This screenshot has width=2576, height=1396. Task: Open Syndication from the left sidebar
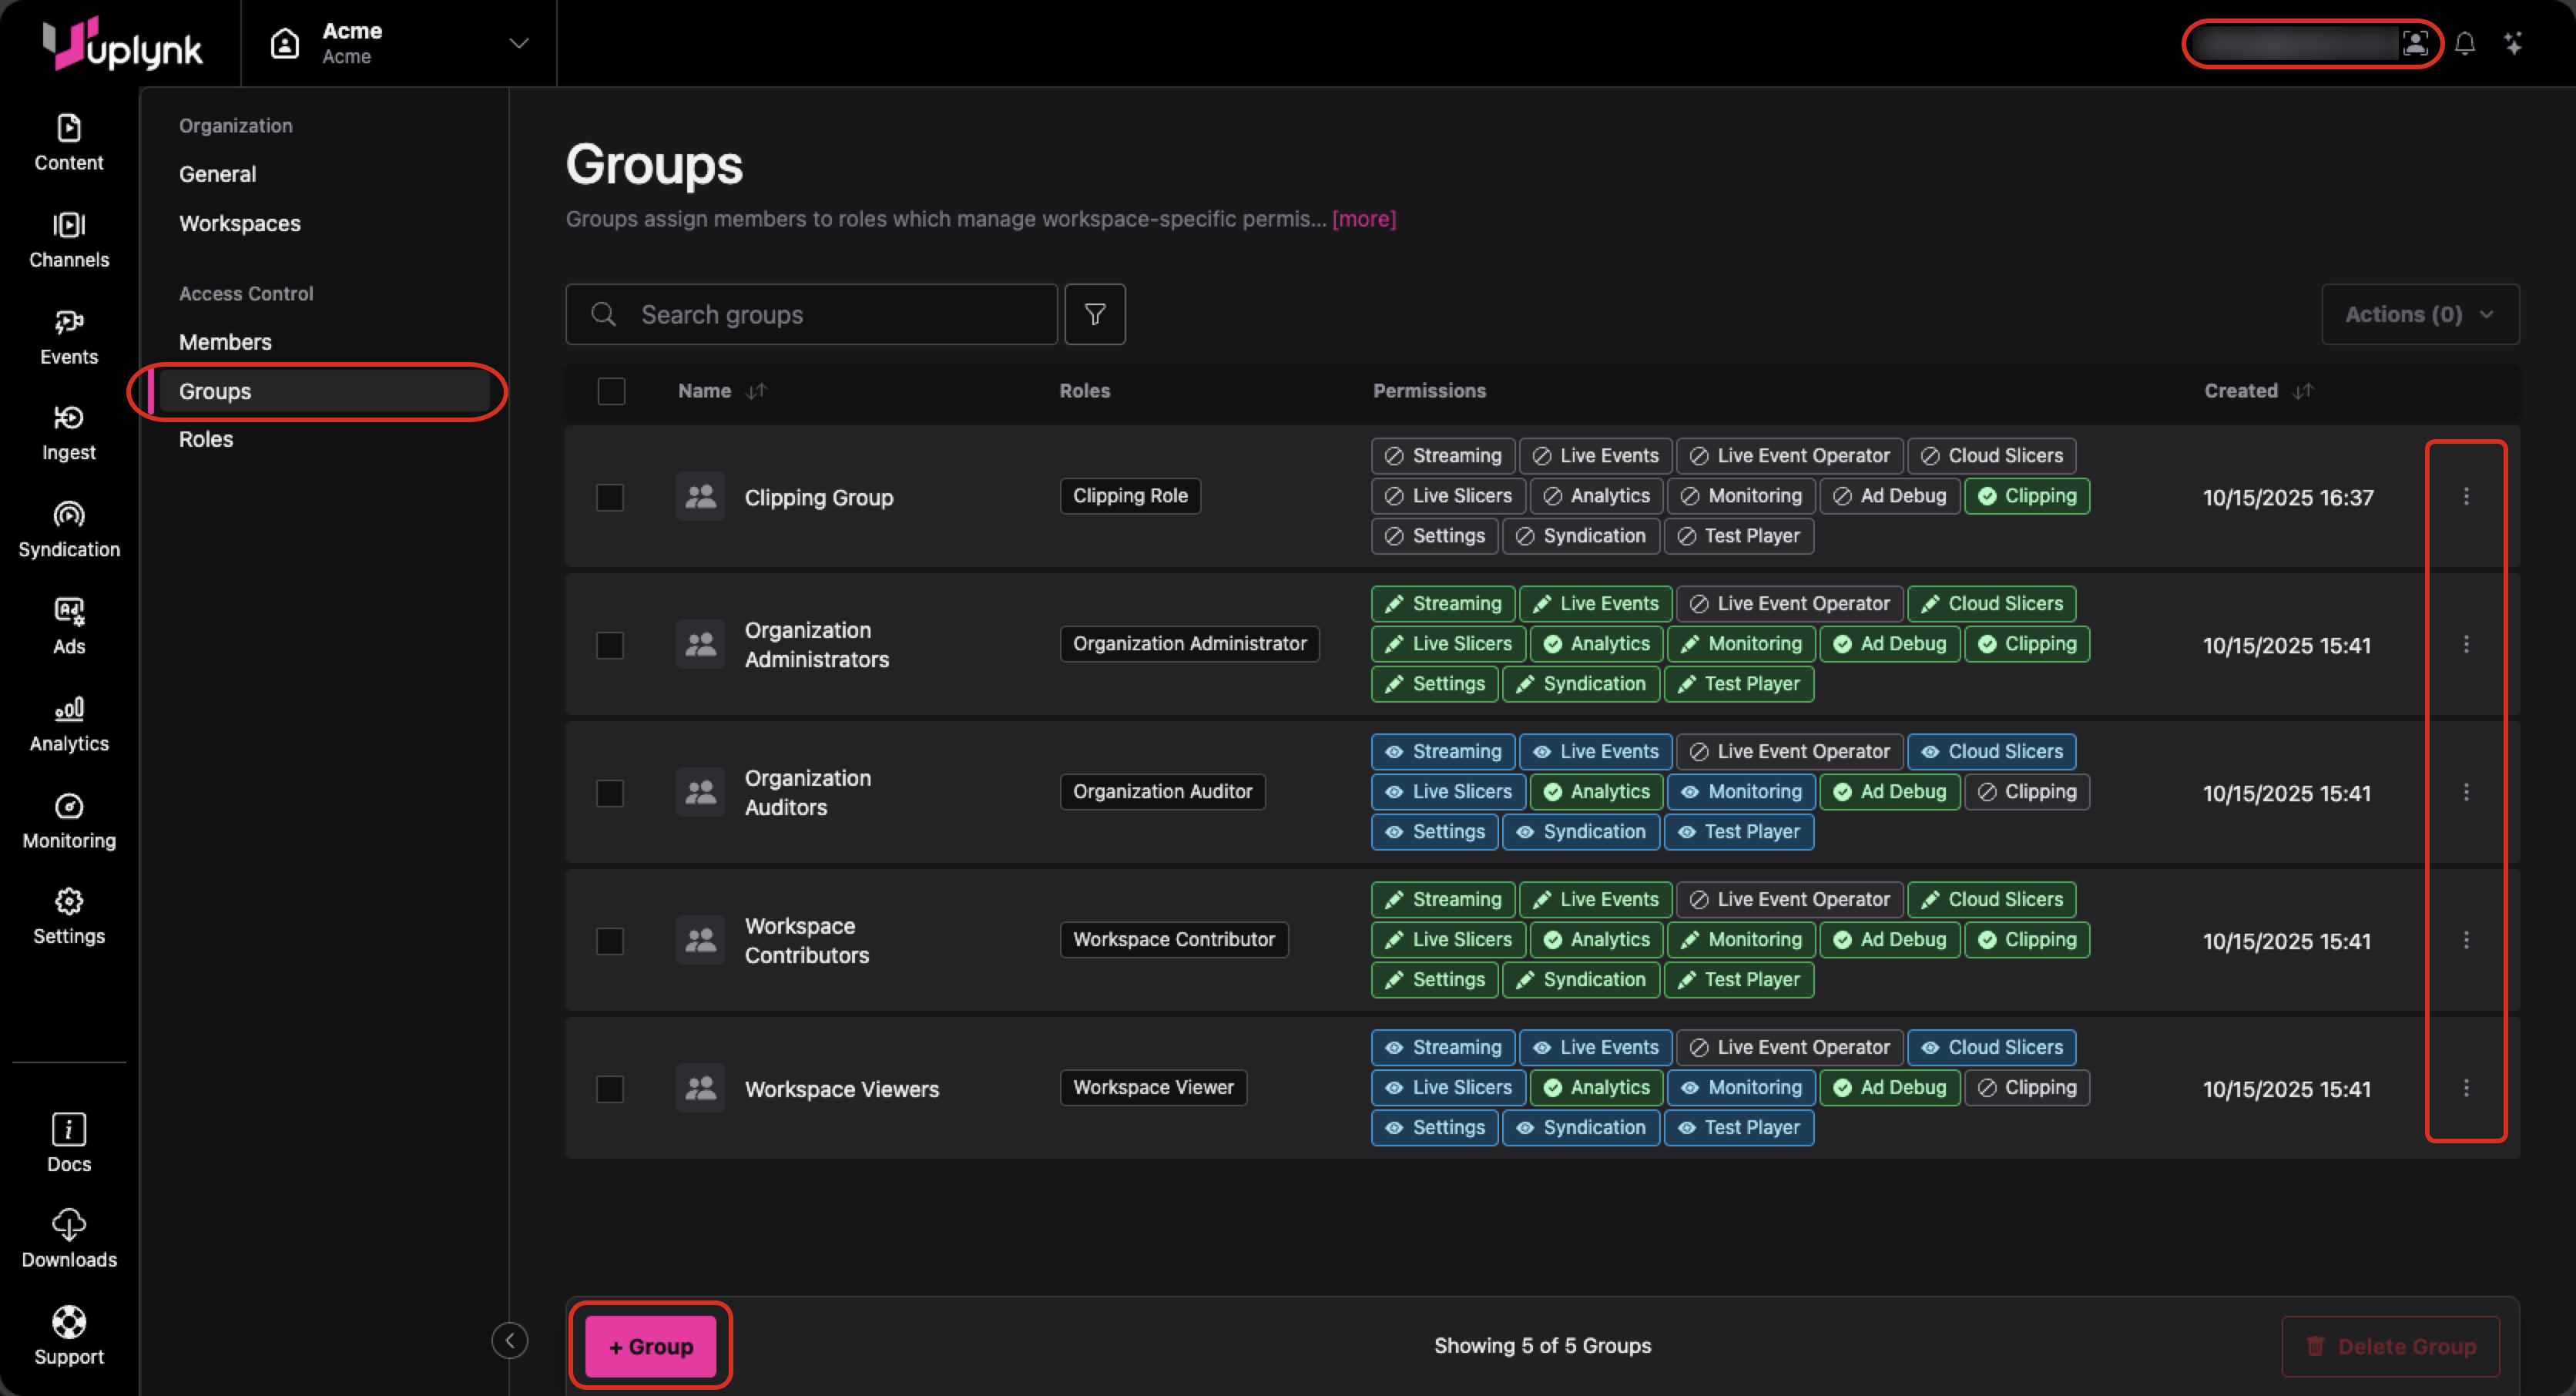pos(68,530)
